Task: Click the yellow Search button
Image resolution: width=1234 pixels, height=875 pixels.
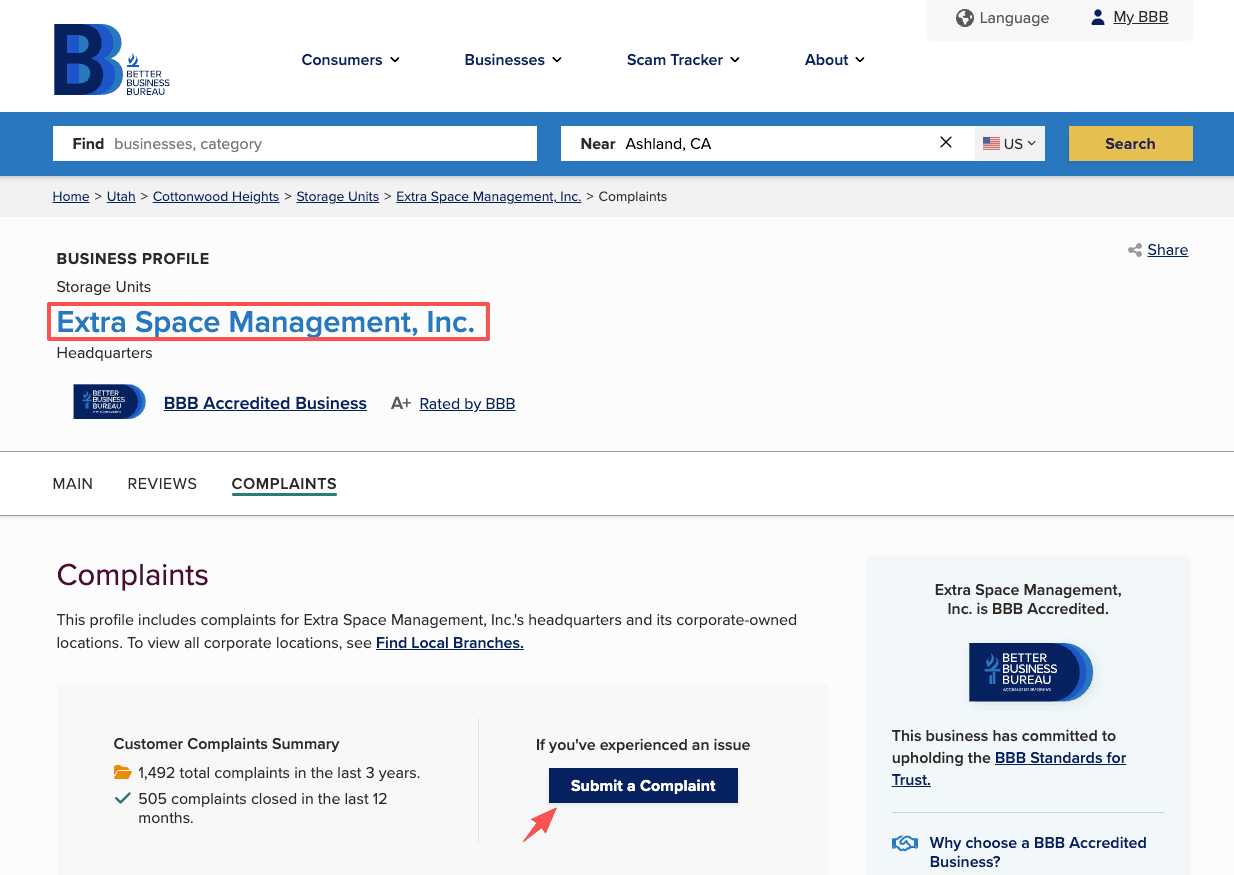Action: (x=1130, y=143)
